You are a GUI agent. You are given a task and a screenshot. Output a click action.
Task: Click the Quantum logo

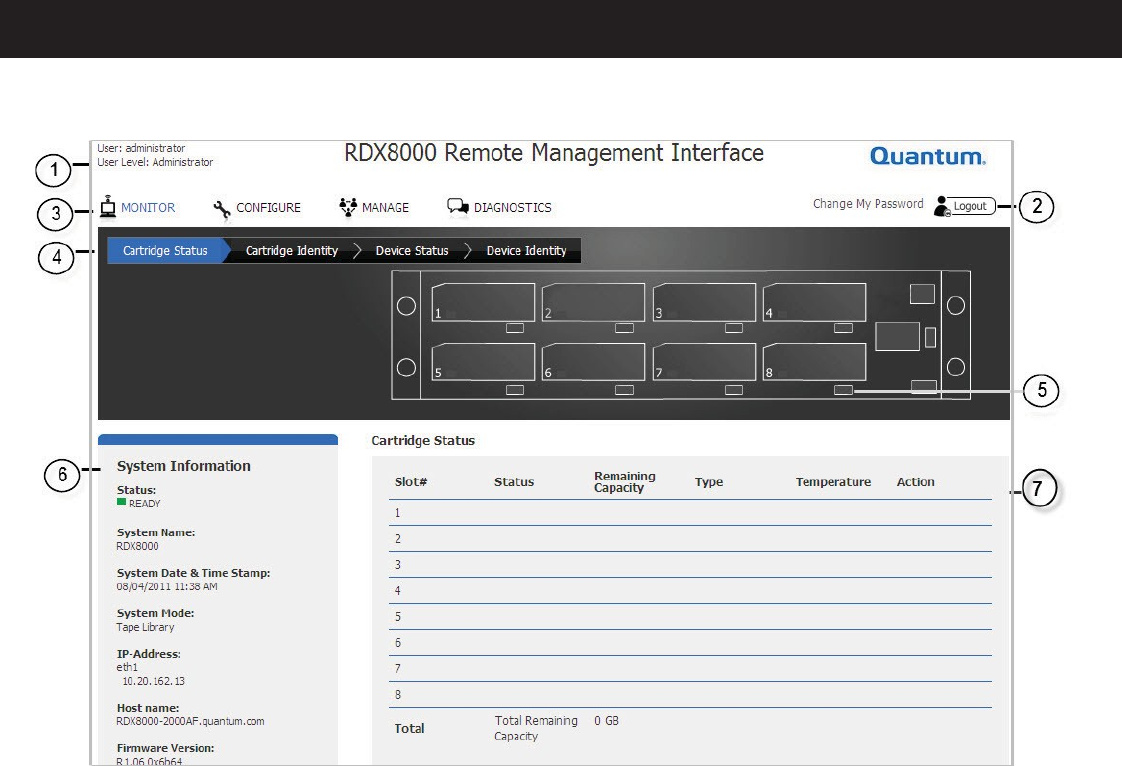(x=927, y=156)
